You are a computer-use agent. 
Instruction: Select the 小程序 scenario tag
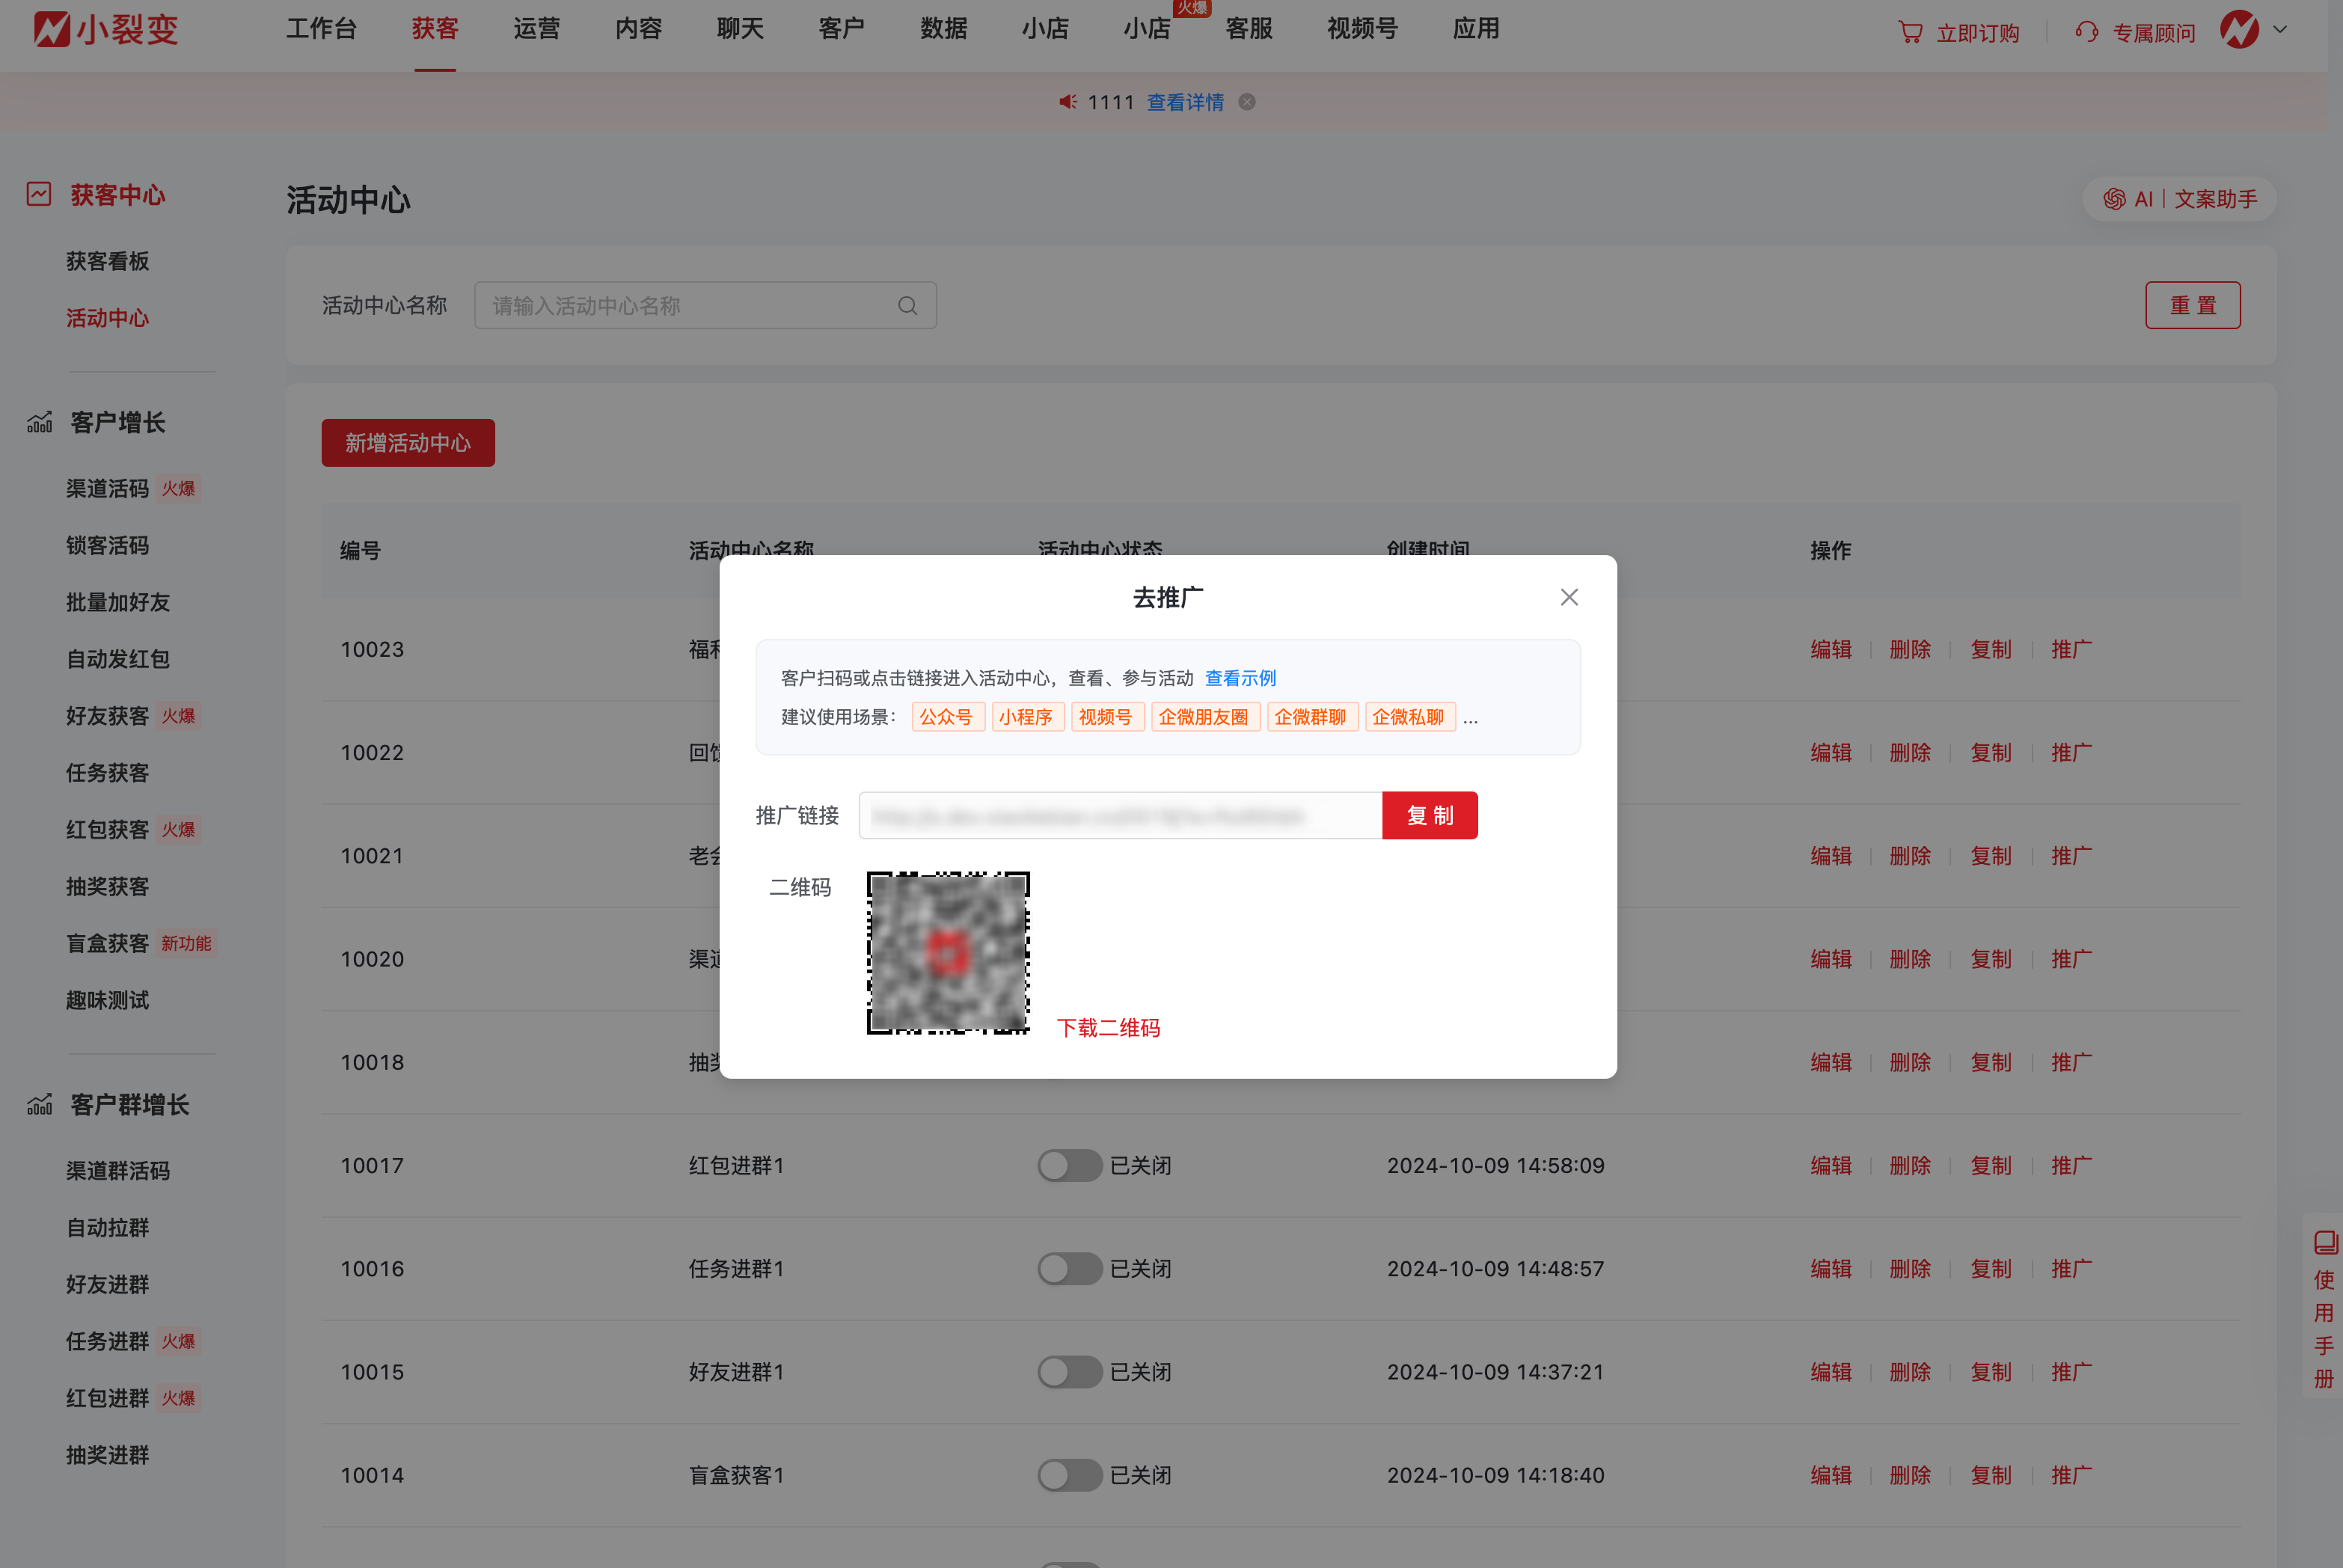1027,717
